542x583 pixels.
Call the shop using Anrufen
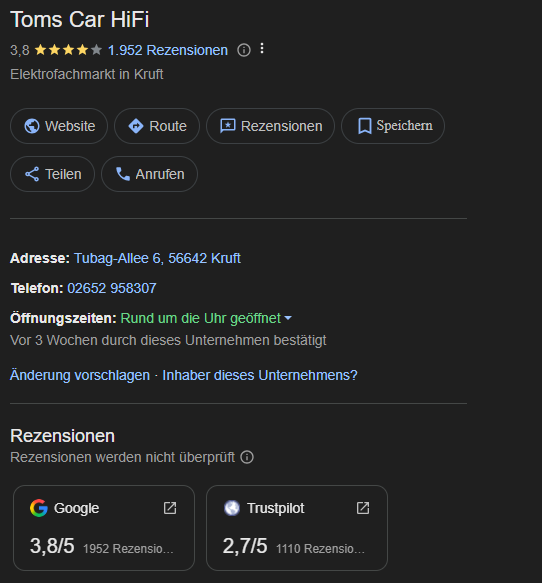[149, 174]
